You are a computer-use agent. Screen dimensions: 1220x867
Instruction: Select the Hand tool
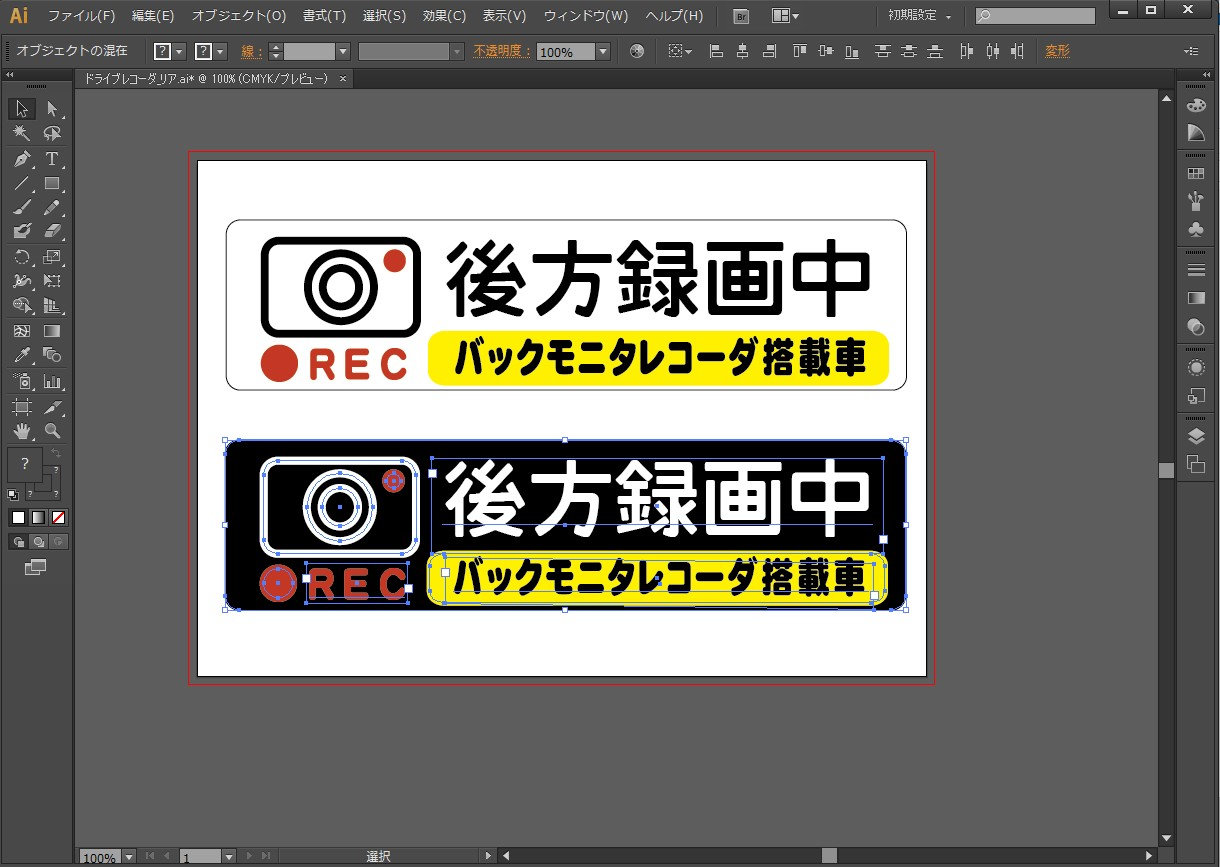[x=22, y=431]
